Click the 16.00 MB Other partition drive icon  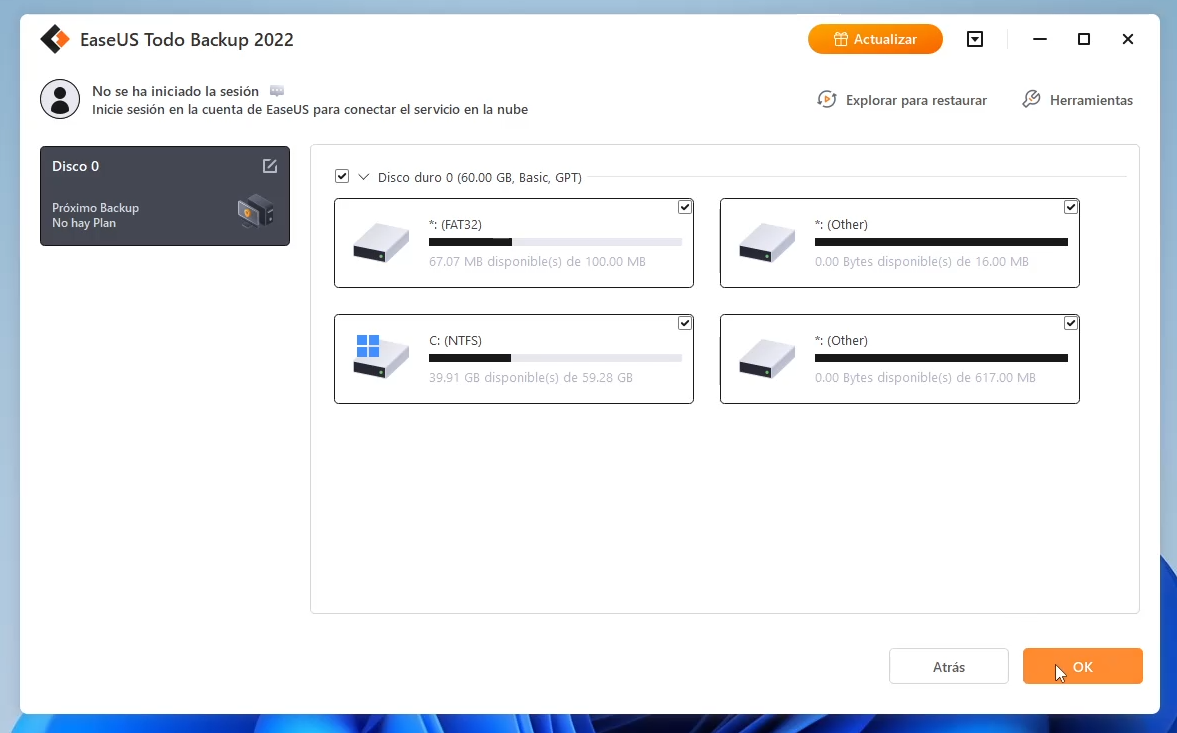[x=767, y=242]
